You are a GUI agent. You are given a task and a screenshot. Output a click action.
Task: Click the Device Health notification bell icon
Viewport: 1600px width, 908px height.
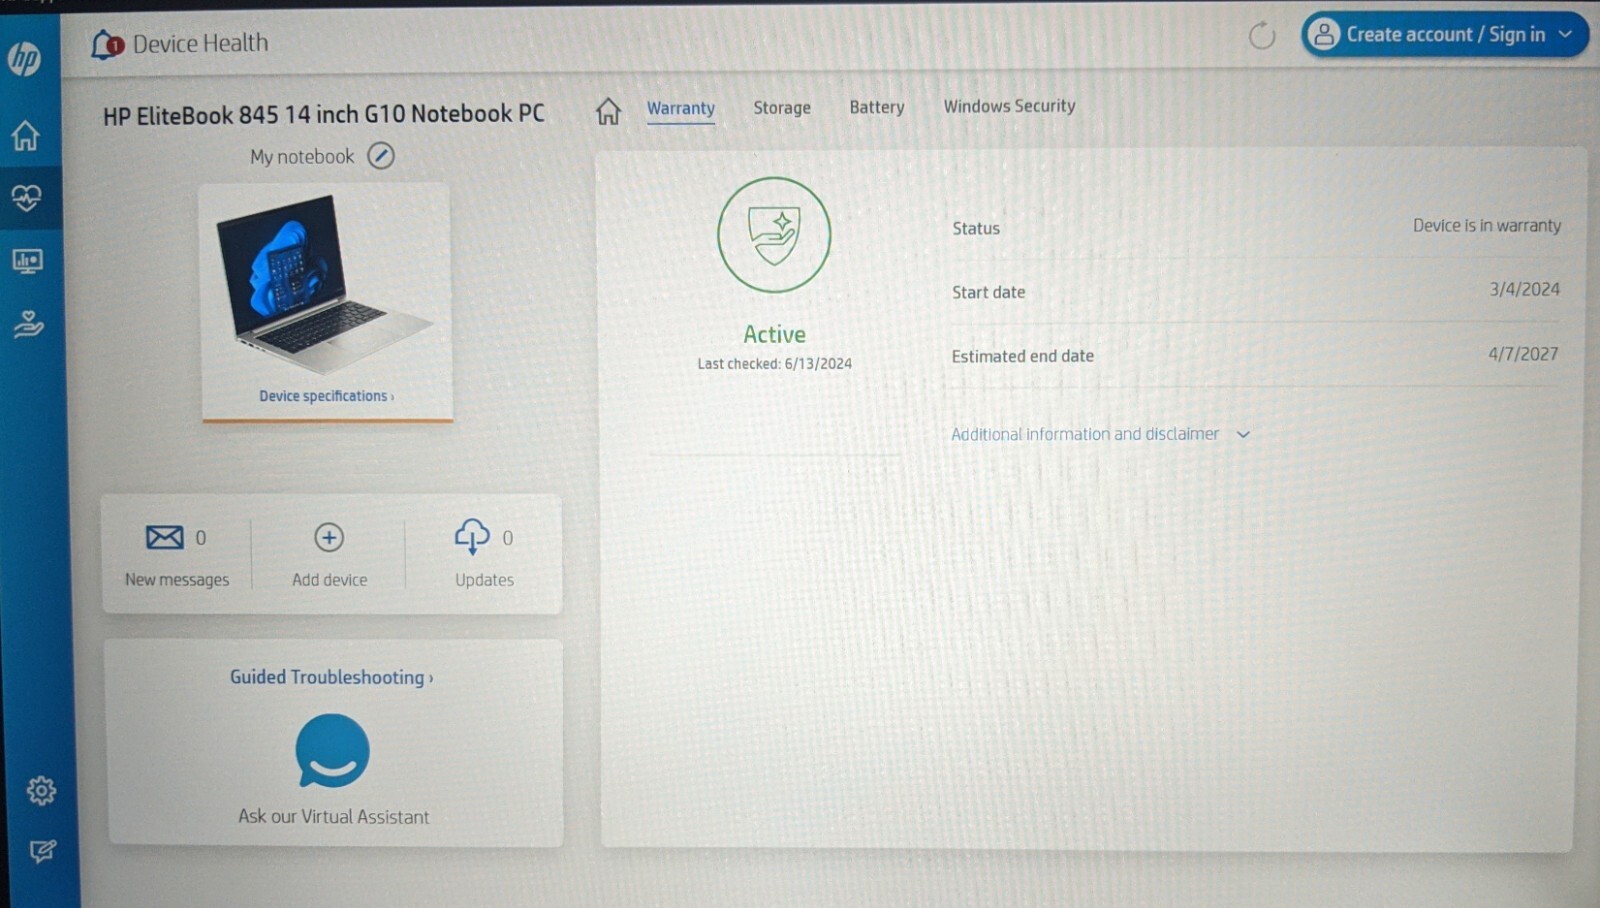(106, 45)
